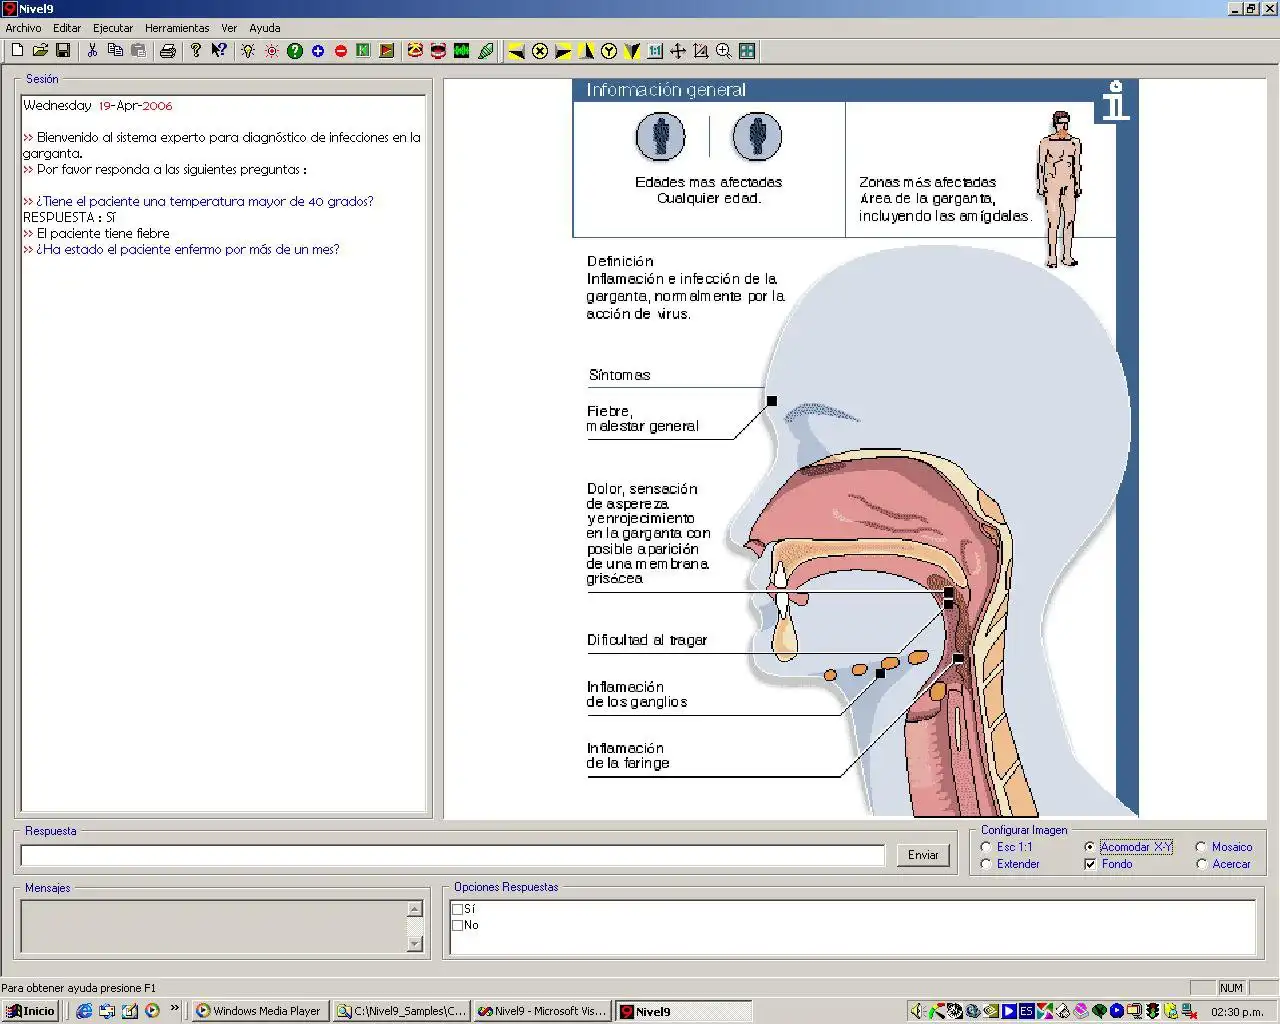Click the yellow circle X icon
Viewport: 1280px width, 1024px height.
(540, 50)
